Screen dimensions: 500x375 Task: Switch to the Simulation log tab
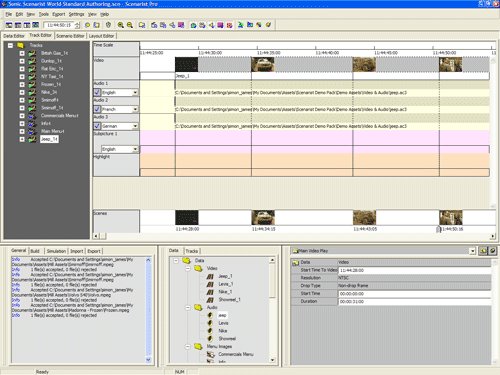(56, 251)
